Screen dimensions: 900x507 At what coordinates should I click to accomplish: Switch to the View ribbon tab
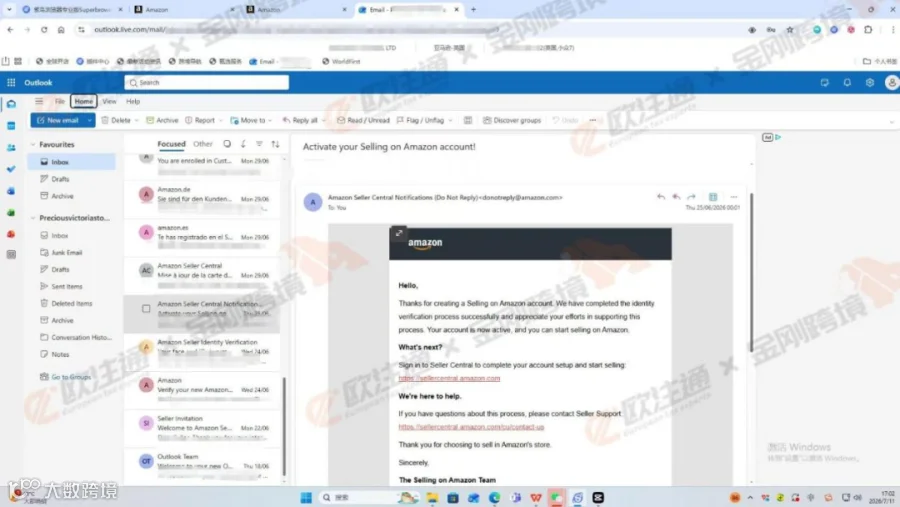pos(109,102)
